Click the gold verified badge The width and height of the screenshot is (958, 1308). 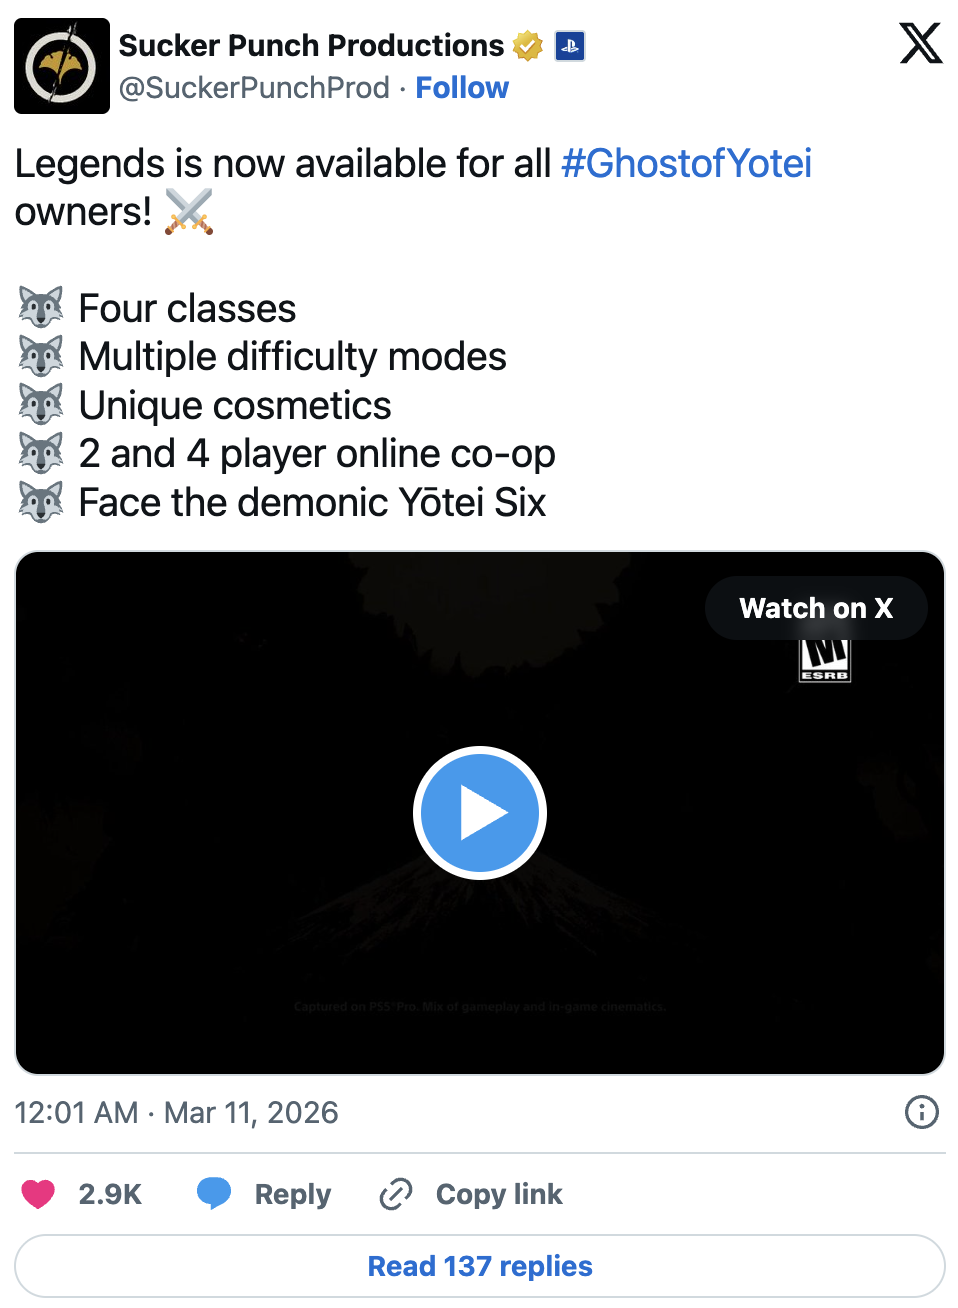click(x=528, y=46)
